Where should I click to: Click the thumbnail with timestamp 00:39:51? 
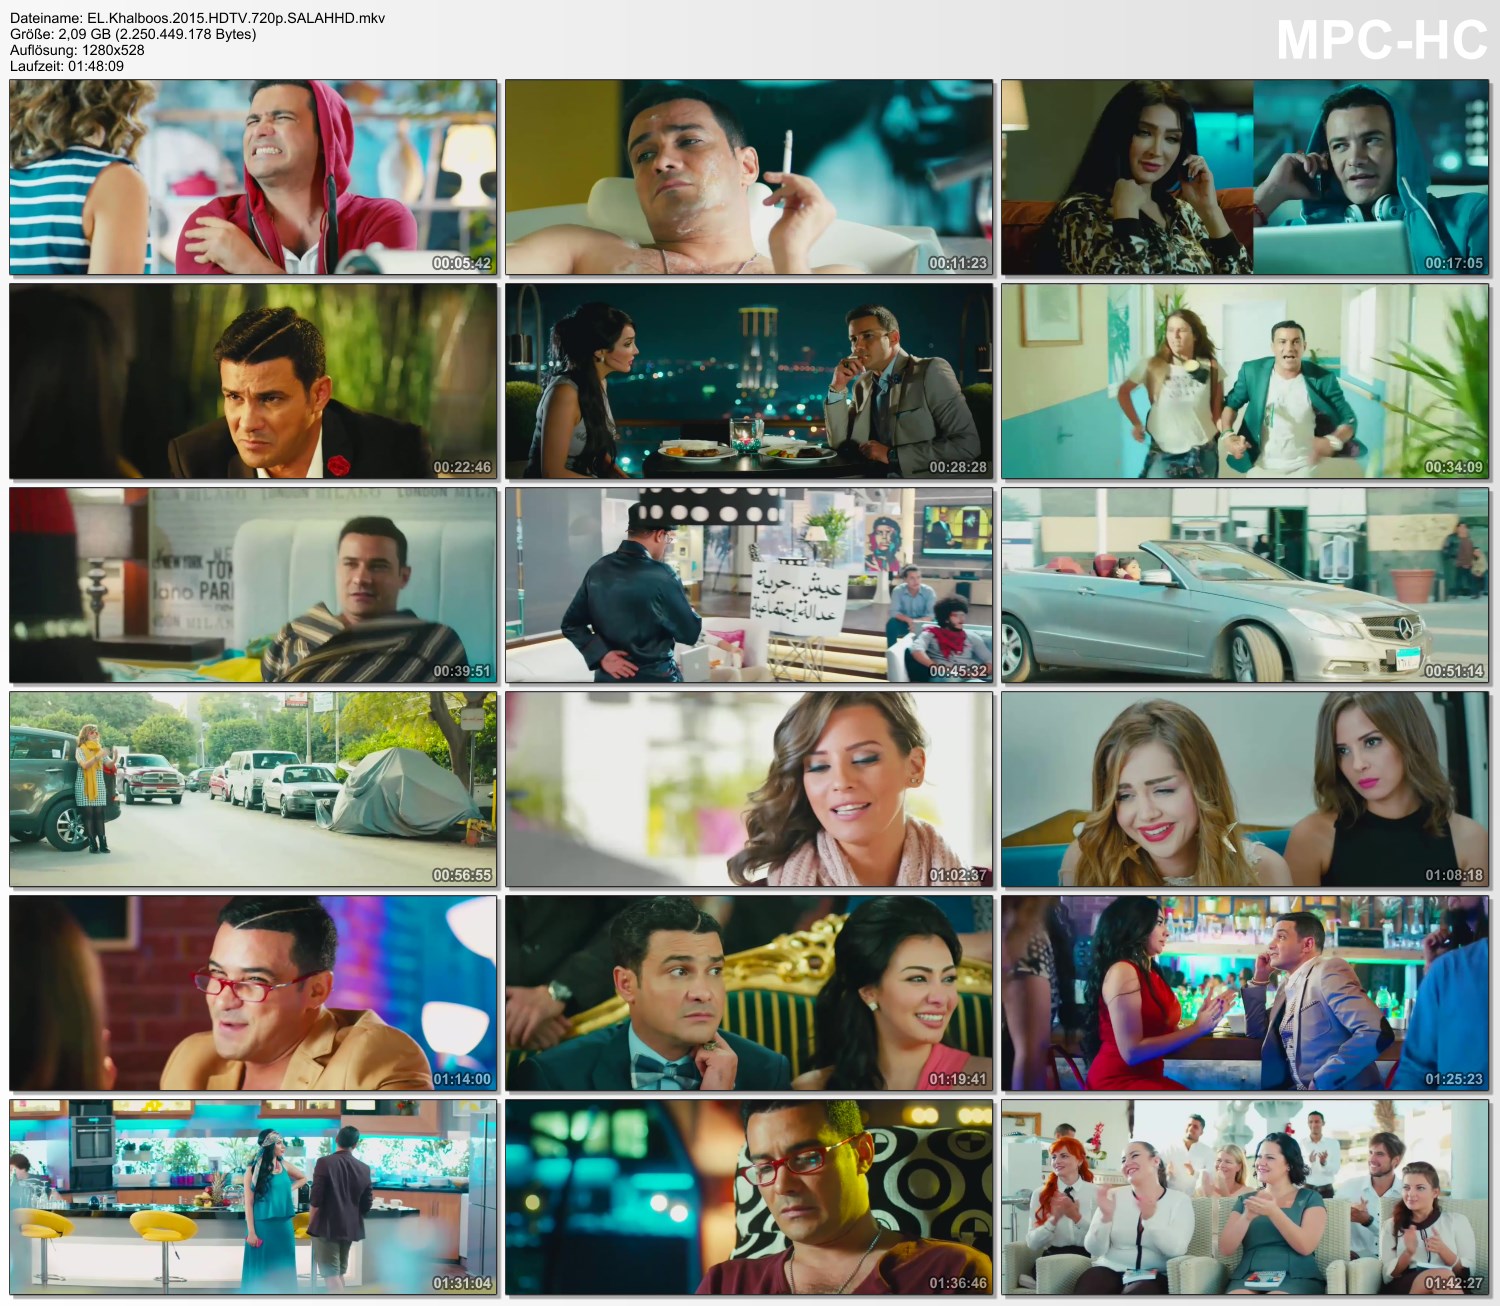pos(253,585)
